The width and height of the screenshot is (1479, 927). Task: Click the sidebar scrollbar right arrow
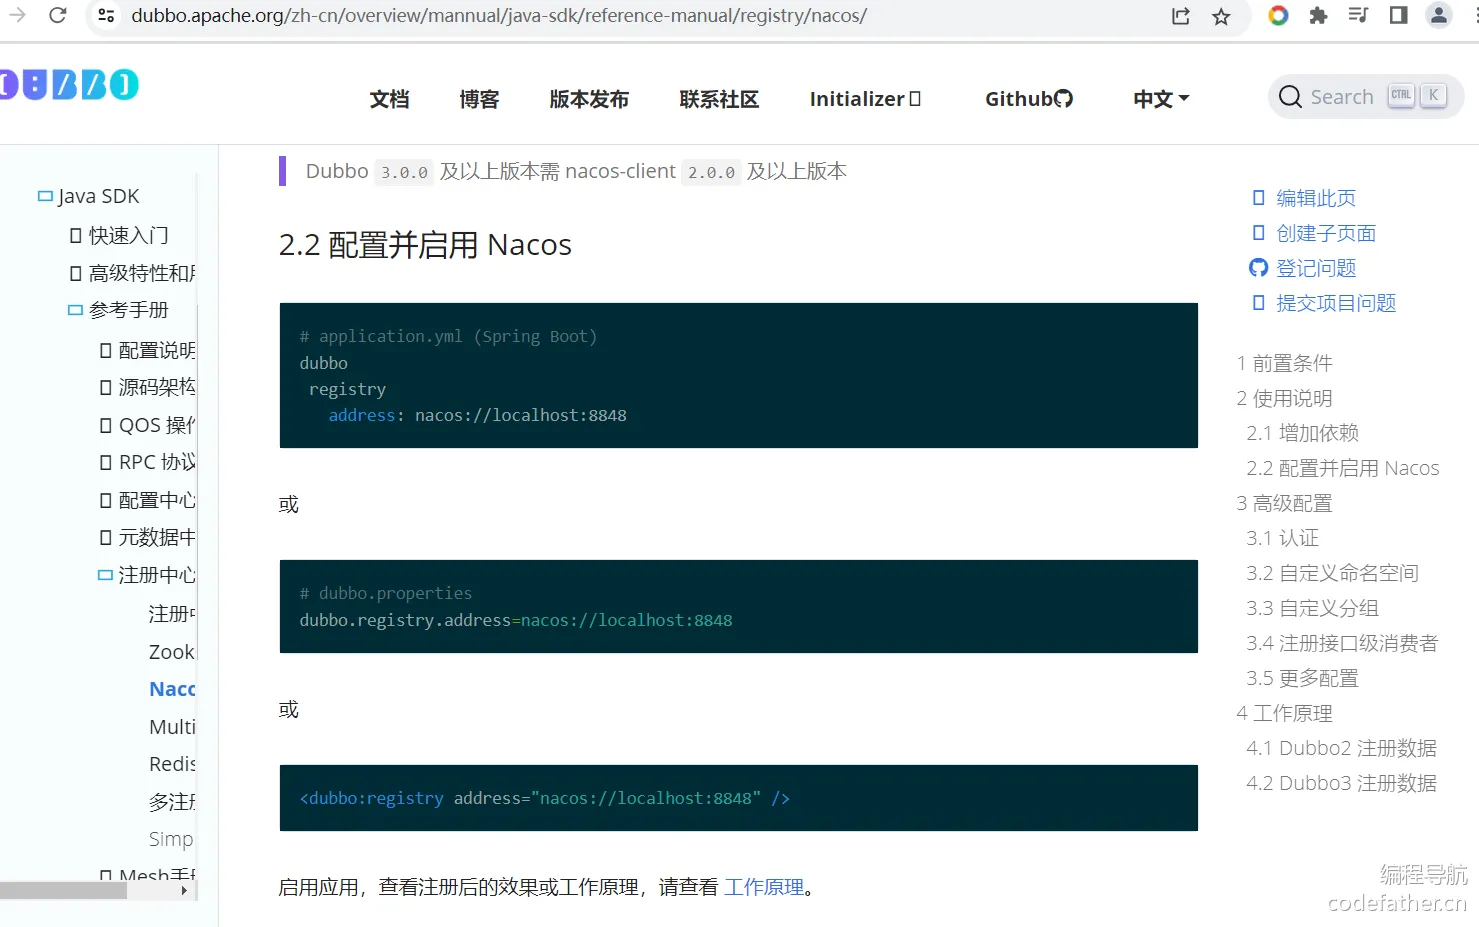[184, 890]
